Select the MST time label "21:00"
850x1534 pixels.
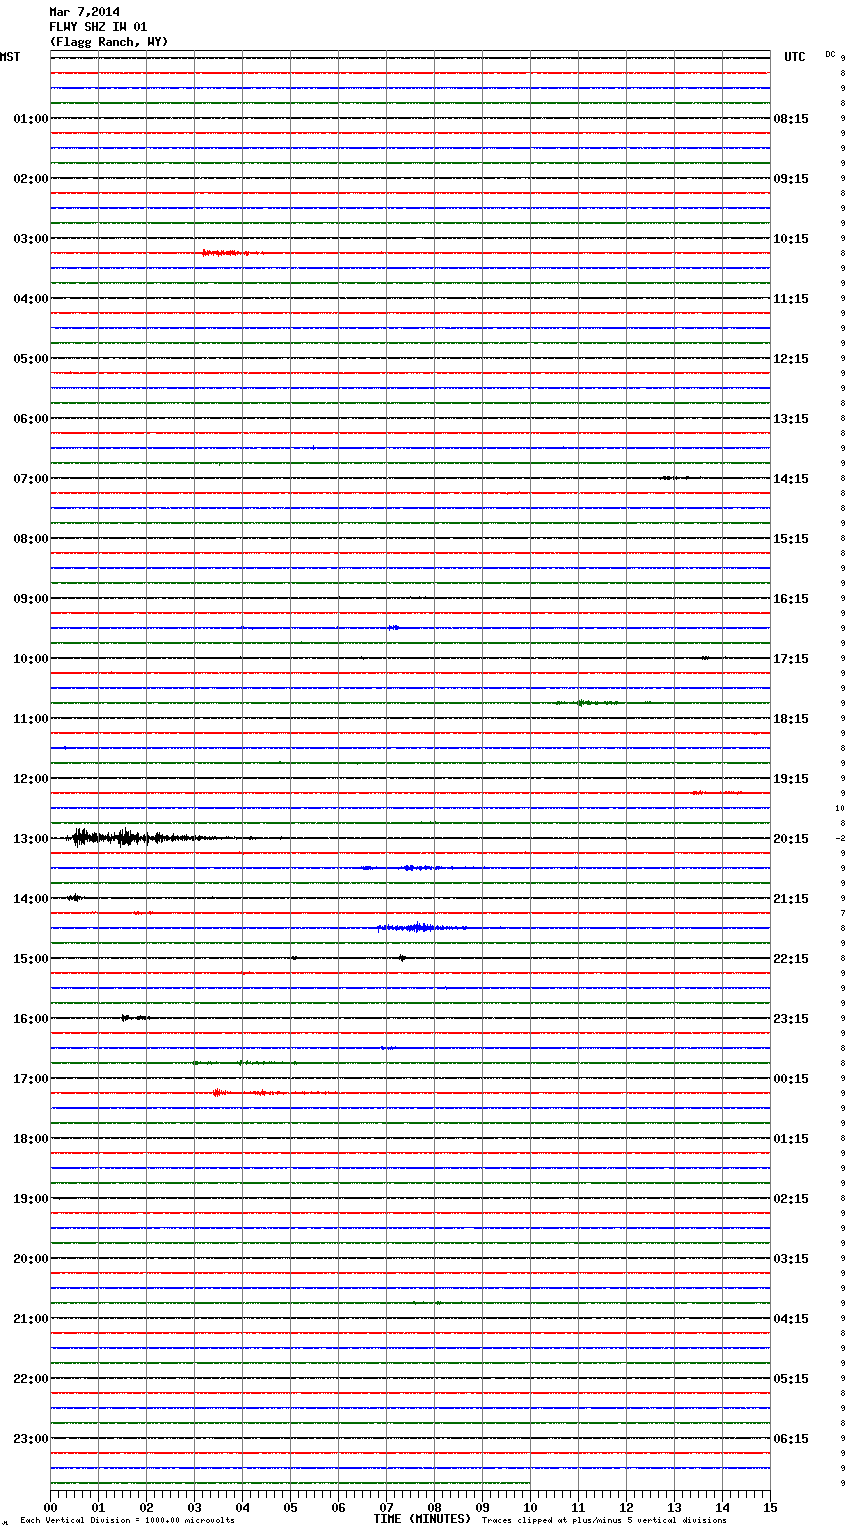click(x=30, y=1319)
